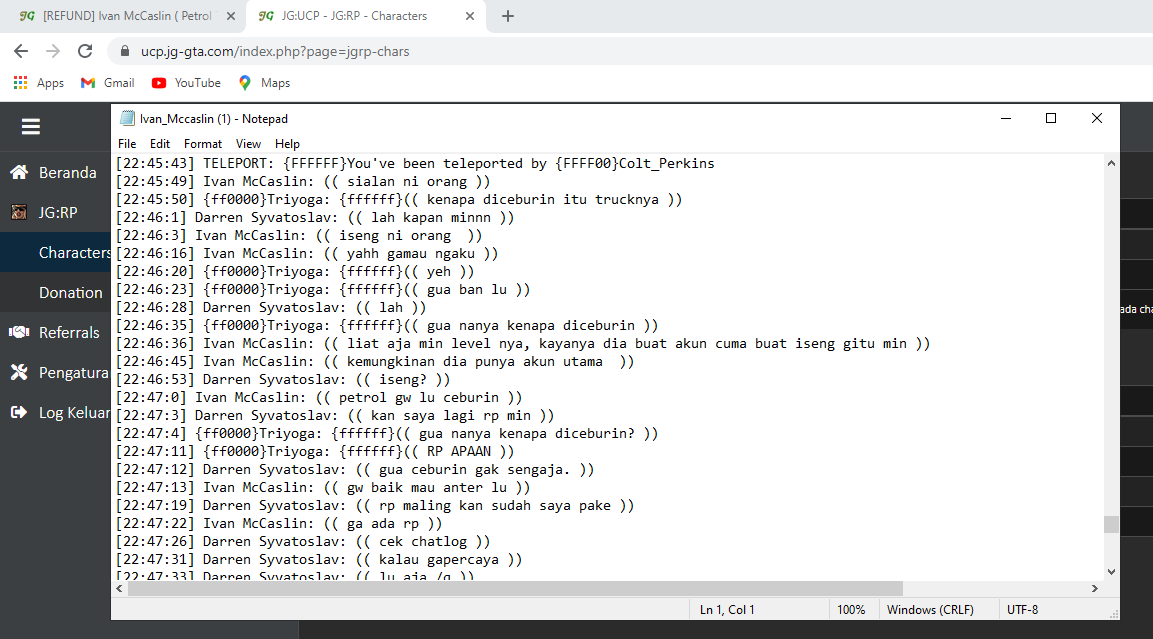Screen dimensions: 1153x639
Task: View site info via padlock icon
Action: [125, 51]
